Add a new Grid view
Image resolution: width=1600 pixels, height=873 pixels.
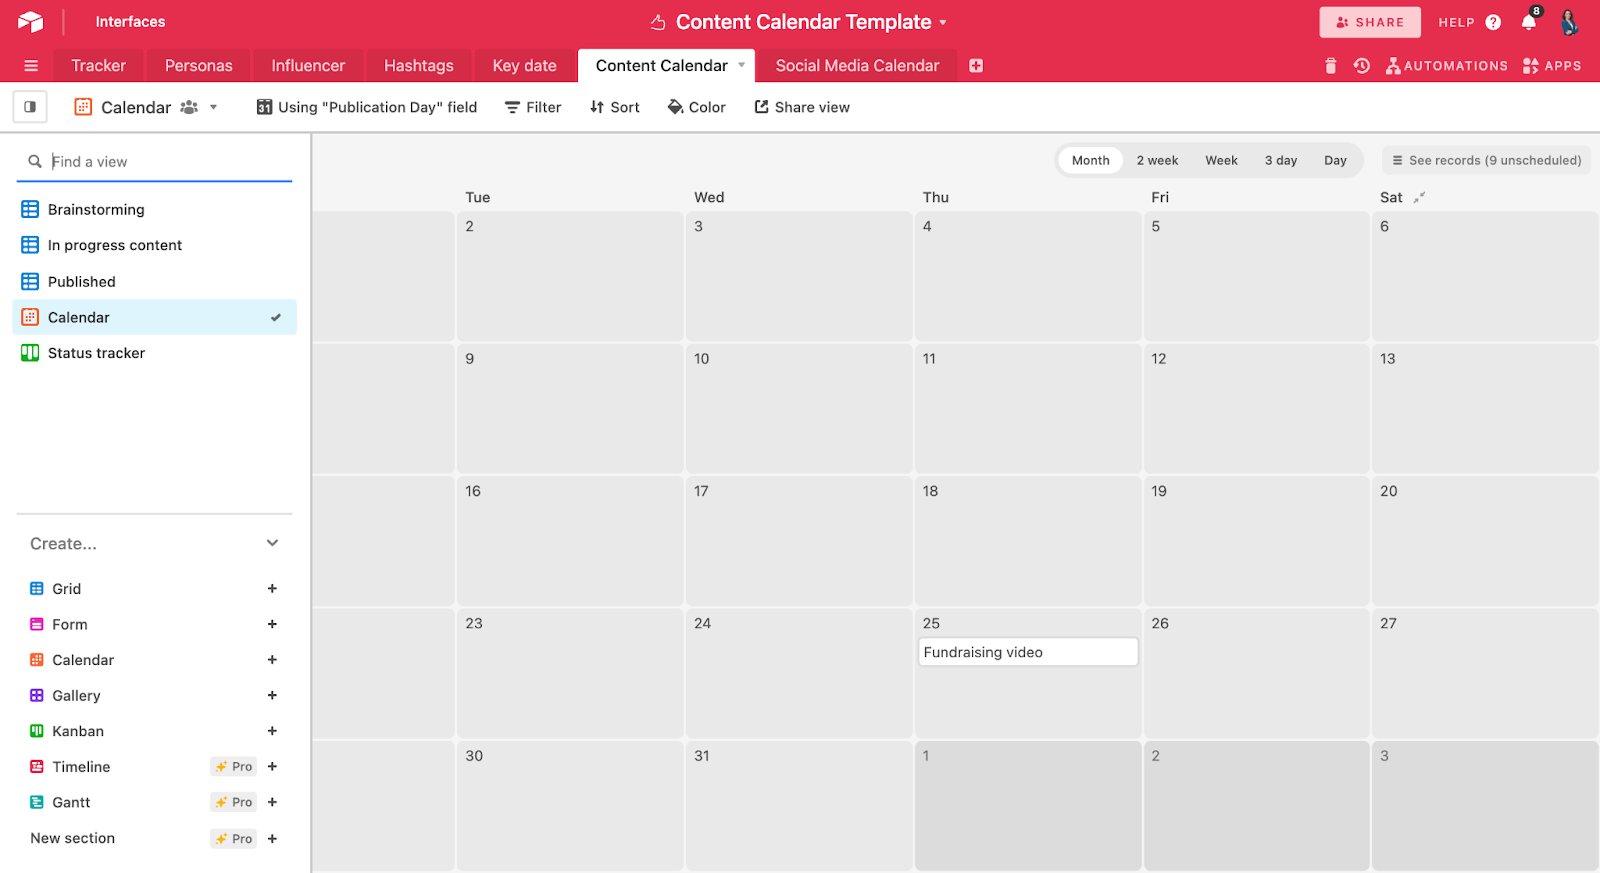272,589
